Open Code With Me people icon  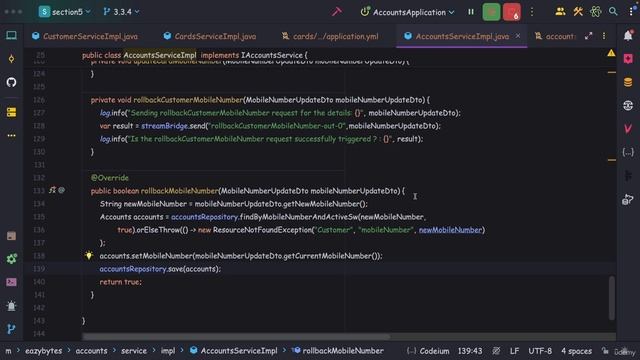click(560, 12)
